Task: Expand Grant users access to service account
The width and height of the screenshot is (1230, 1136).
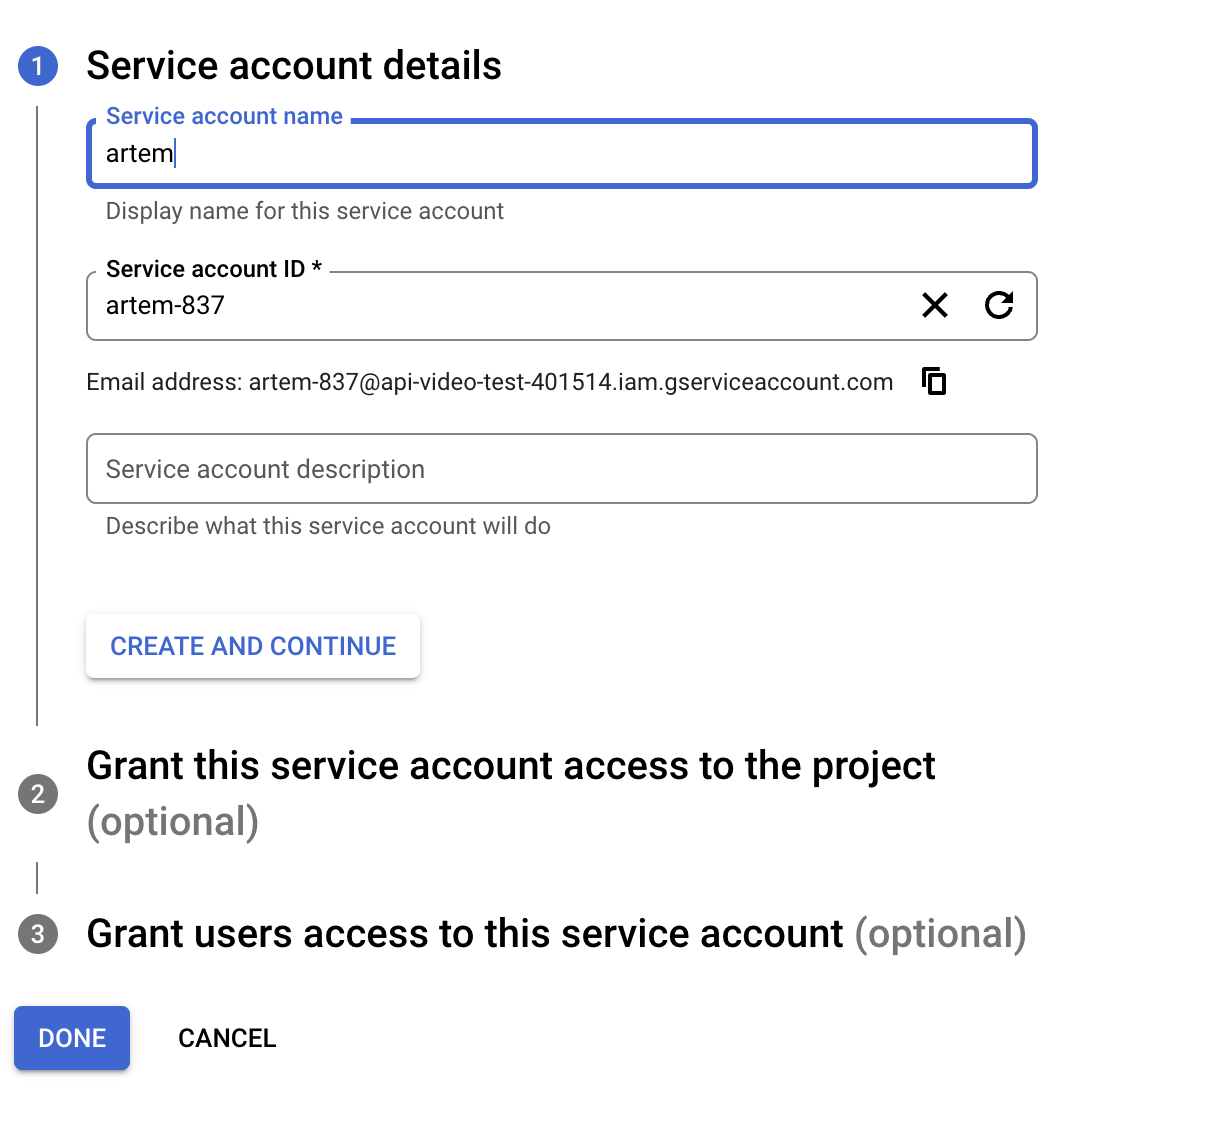Action: pyautogui.click(x=465, y=934)
